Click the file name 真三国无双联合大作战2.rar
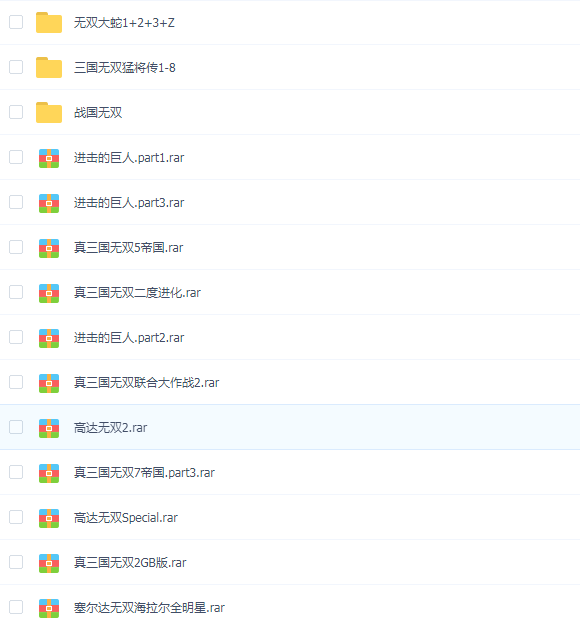 pos(146,382)
